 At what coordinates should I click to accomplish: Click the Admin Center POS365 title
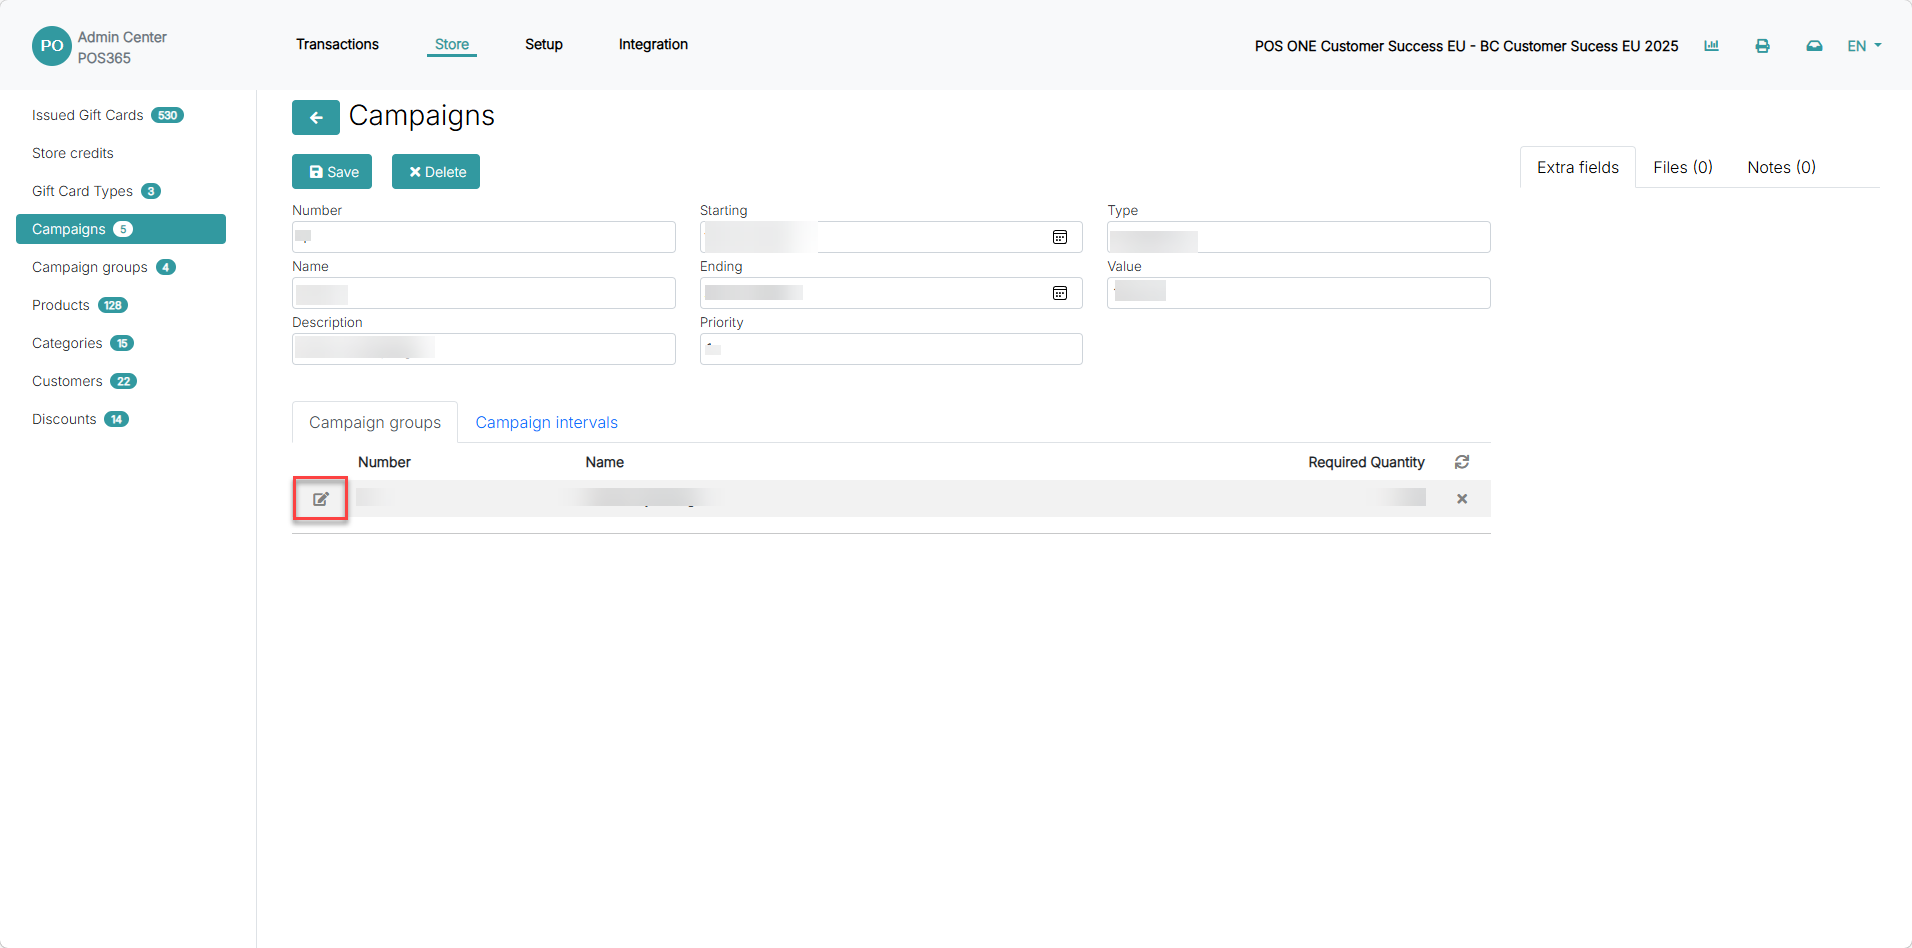pos(122,47)
